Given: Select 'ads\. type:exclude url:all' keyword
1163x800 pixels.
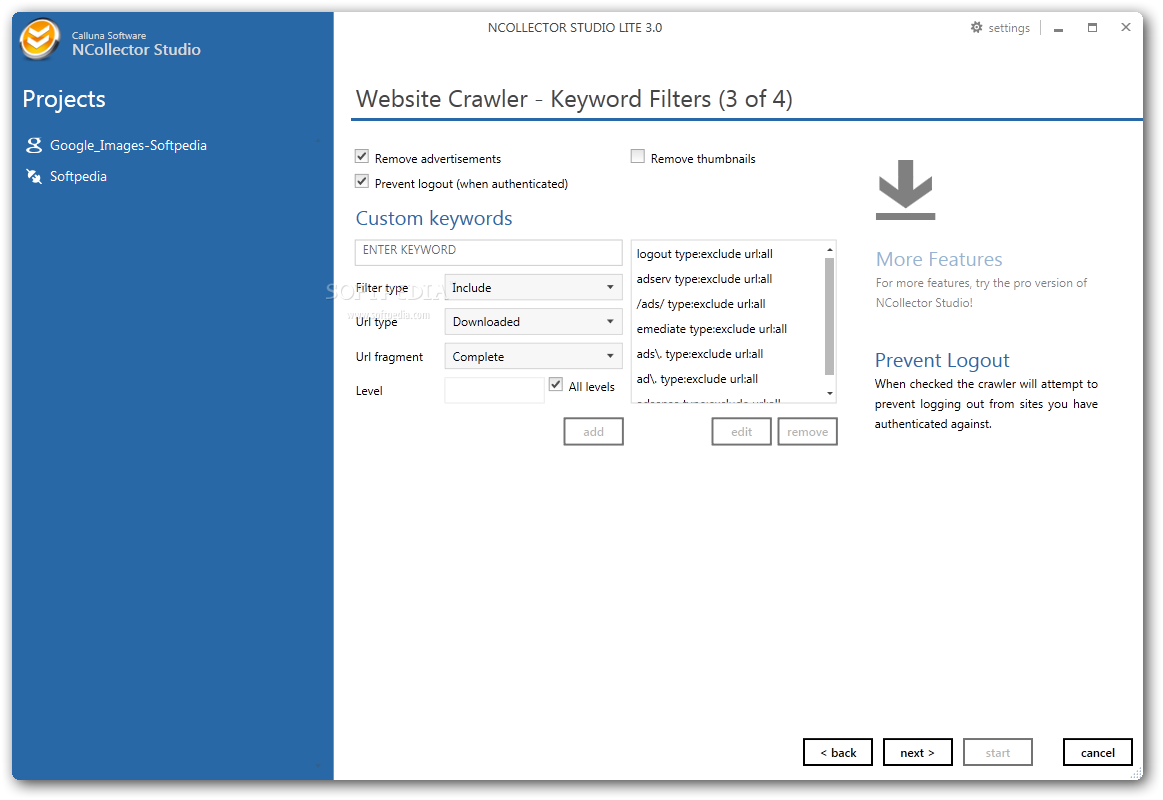Looking at the screenshot, I should pos(699,354).
